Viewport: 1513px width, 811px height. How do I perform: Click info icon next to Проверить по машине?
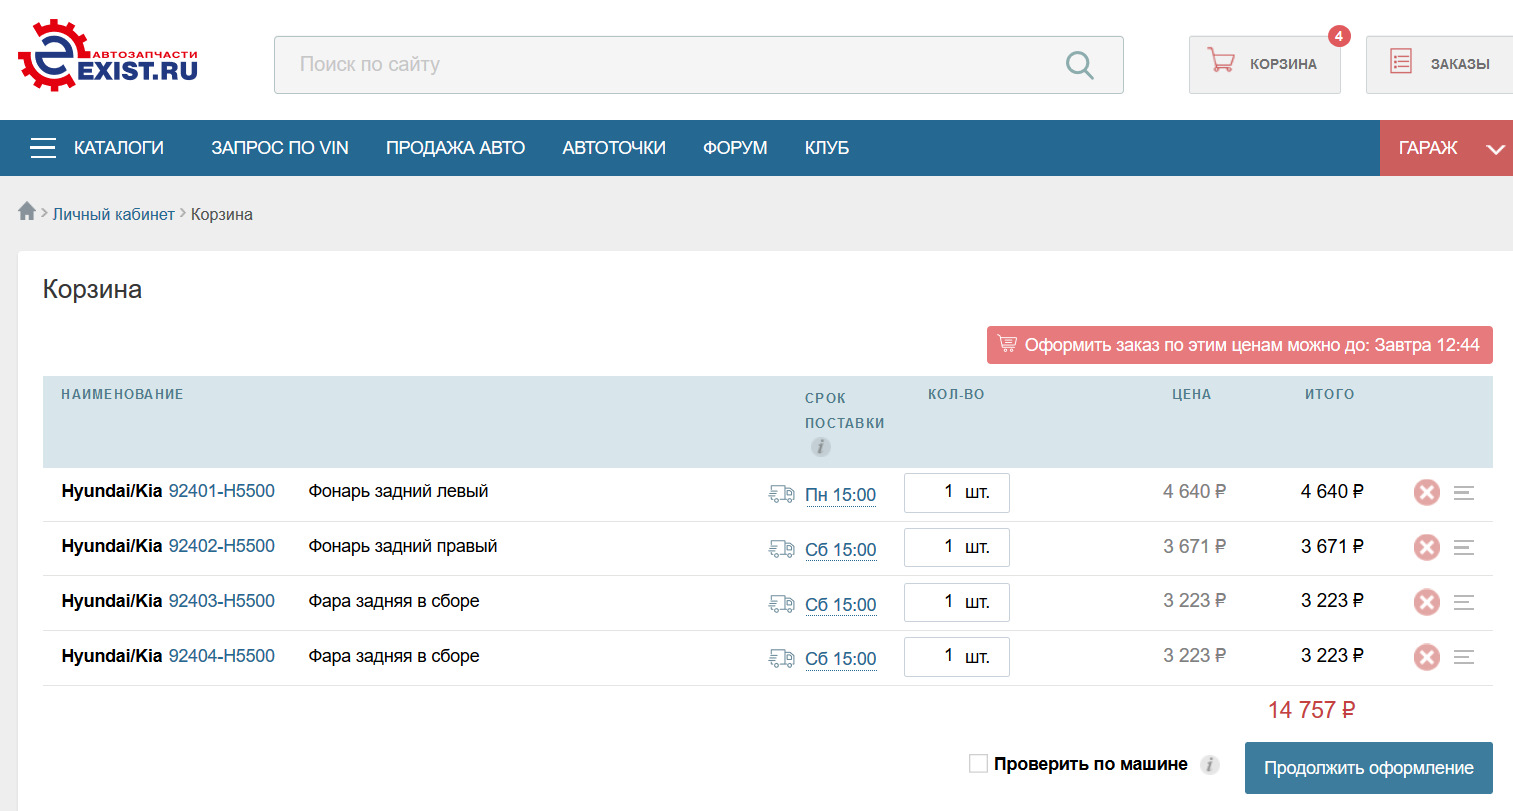coord(1209,765)
